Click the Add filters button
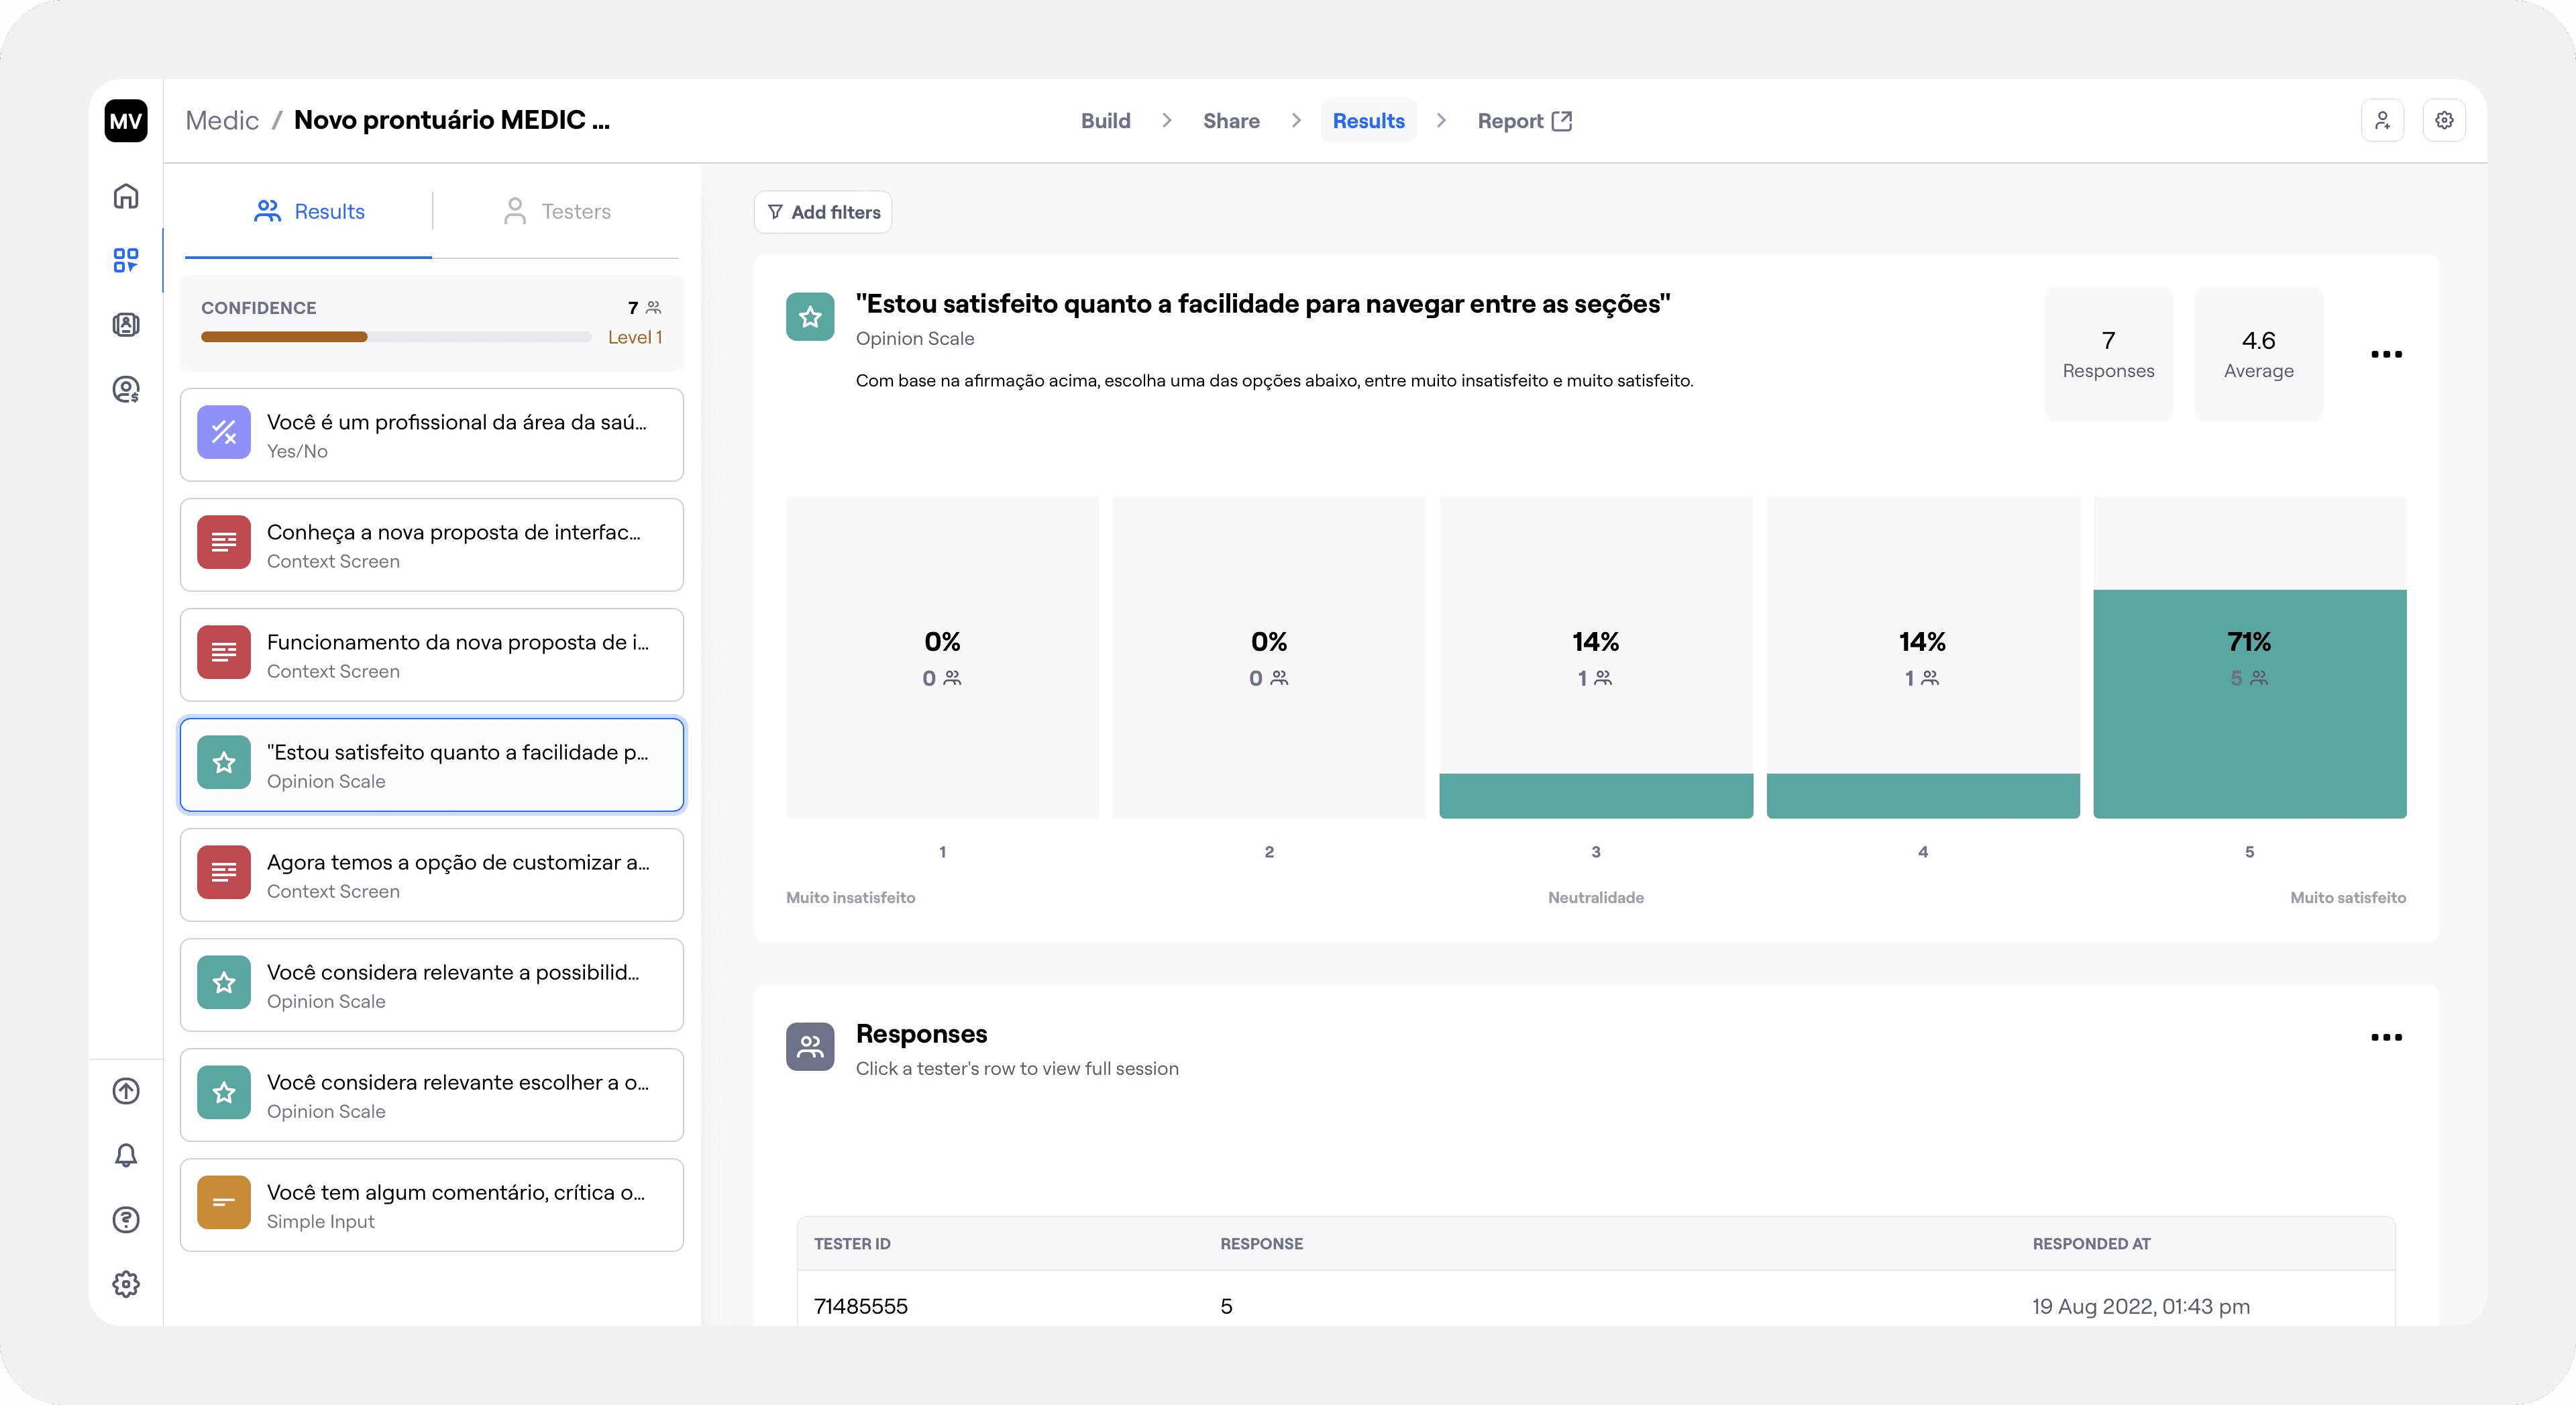 [x=823, y=212]
